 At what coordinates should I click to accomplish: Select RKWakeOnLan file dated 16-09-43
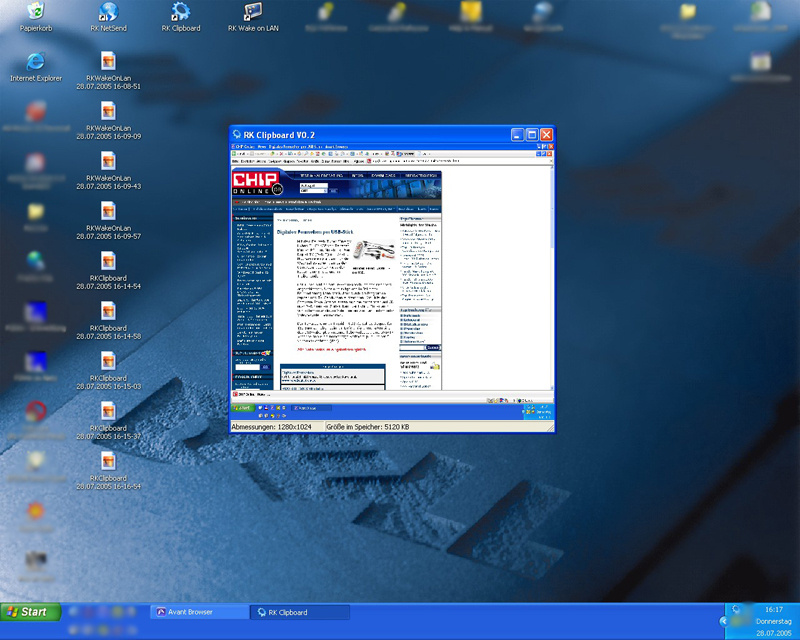[107, 161]
